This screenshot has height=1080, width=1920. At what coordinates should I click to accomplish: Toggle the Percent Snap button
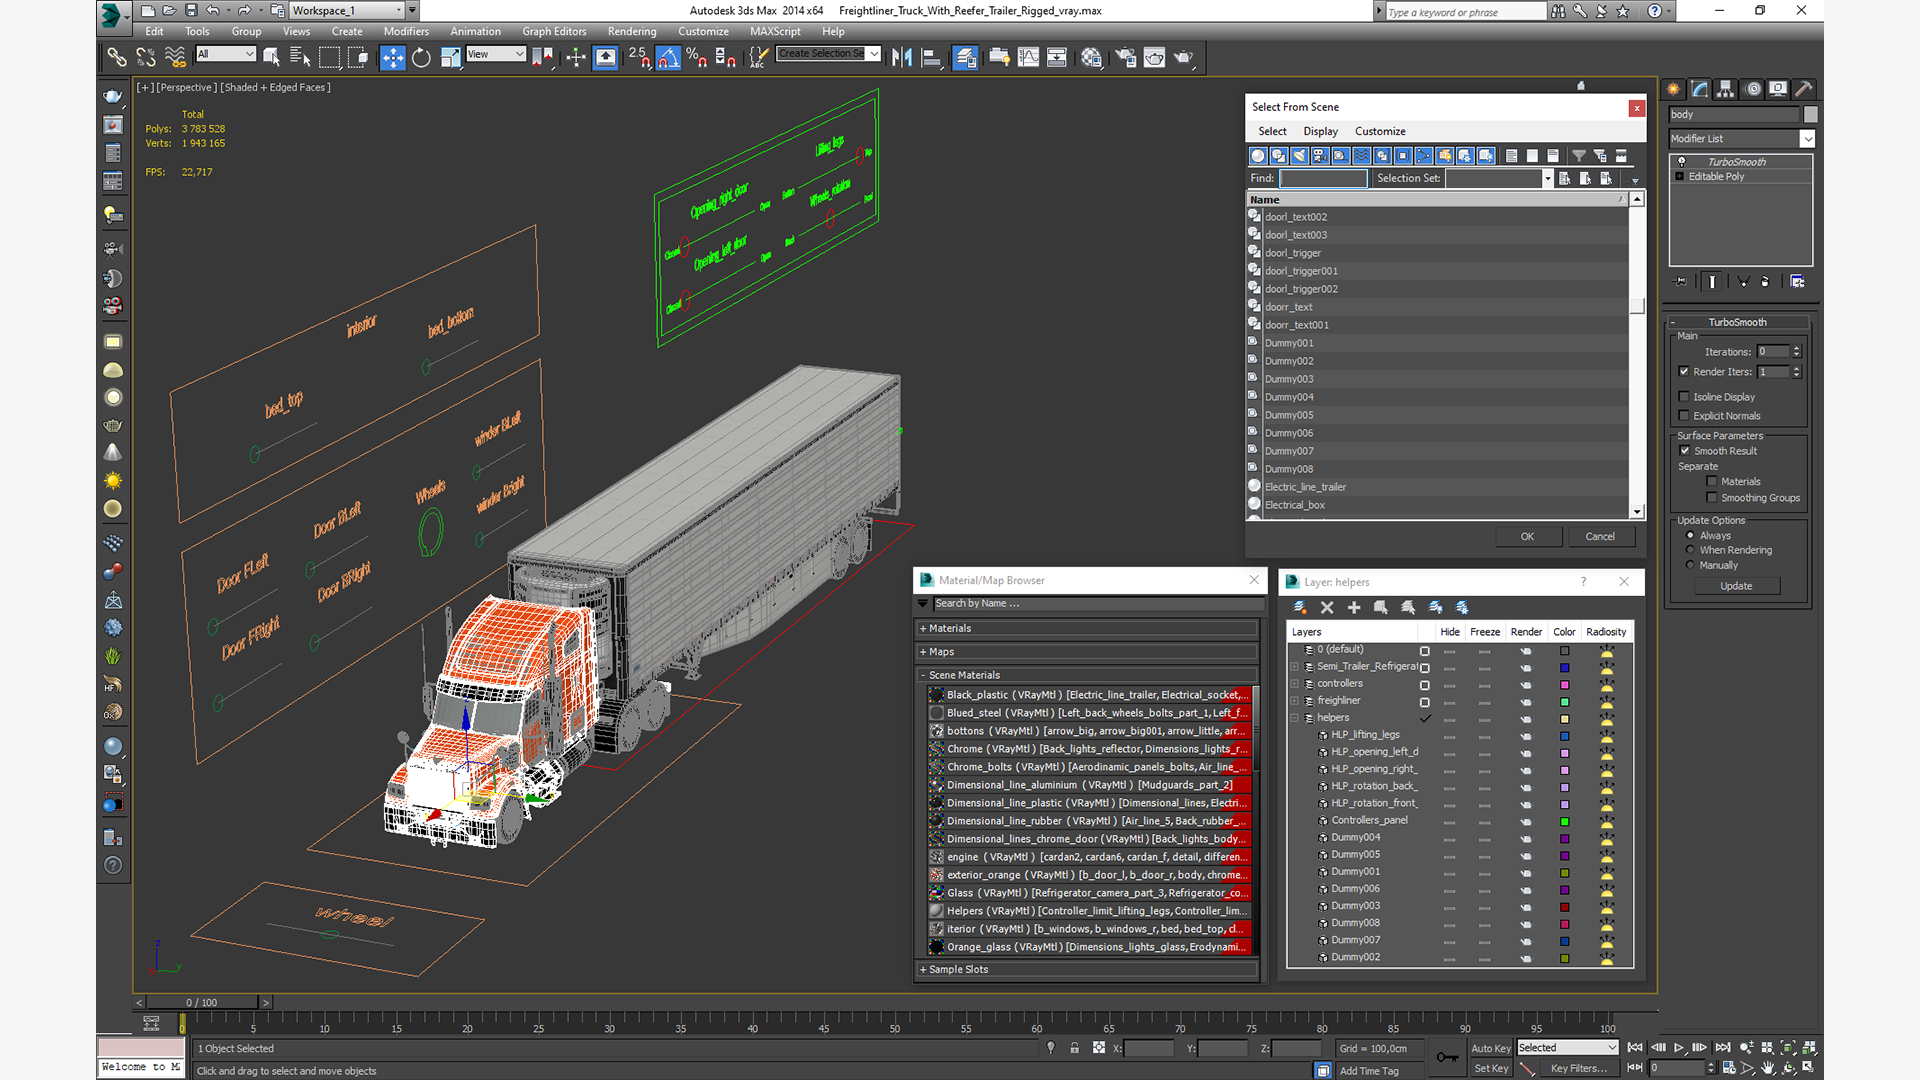click(x=697, y=57)
